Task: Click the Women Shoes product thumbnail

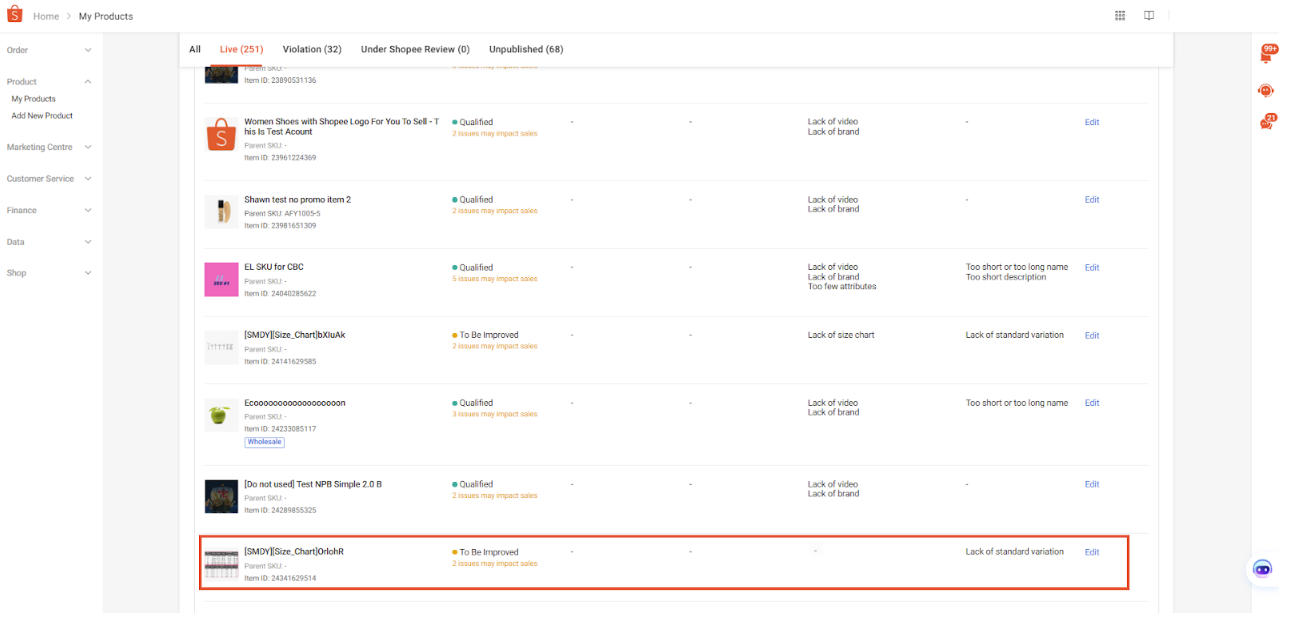Action: (221, 134)
